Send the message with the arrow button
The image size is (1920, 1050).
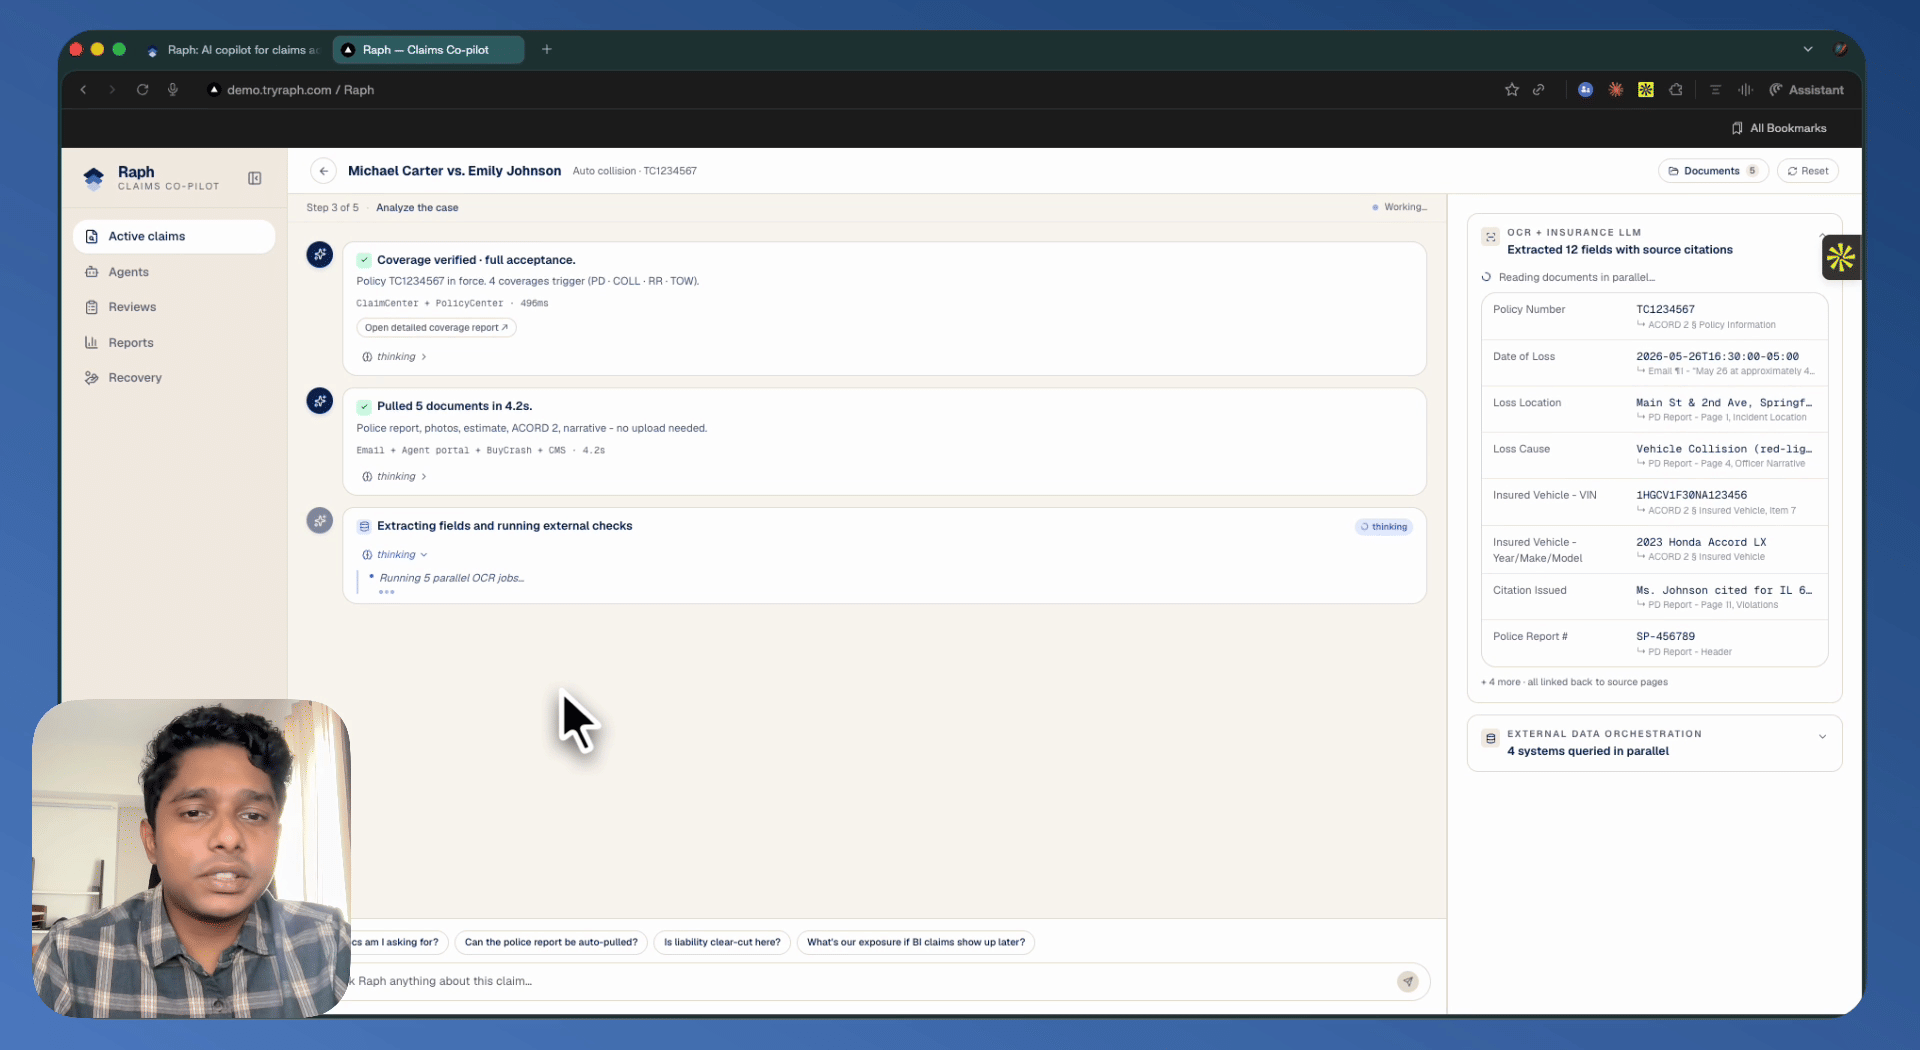(1408, 981)
